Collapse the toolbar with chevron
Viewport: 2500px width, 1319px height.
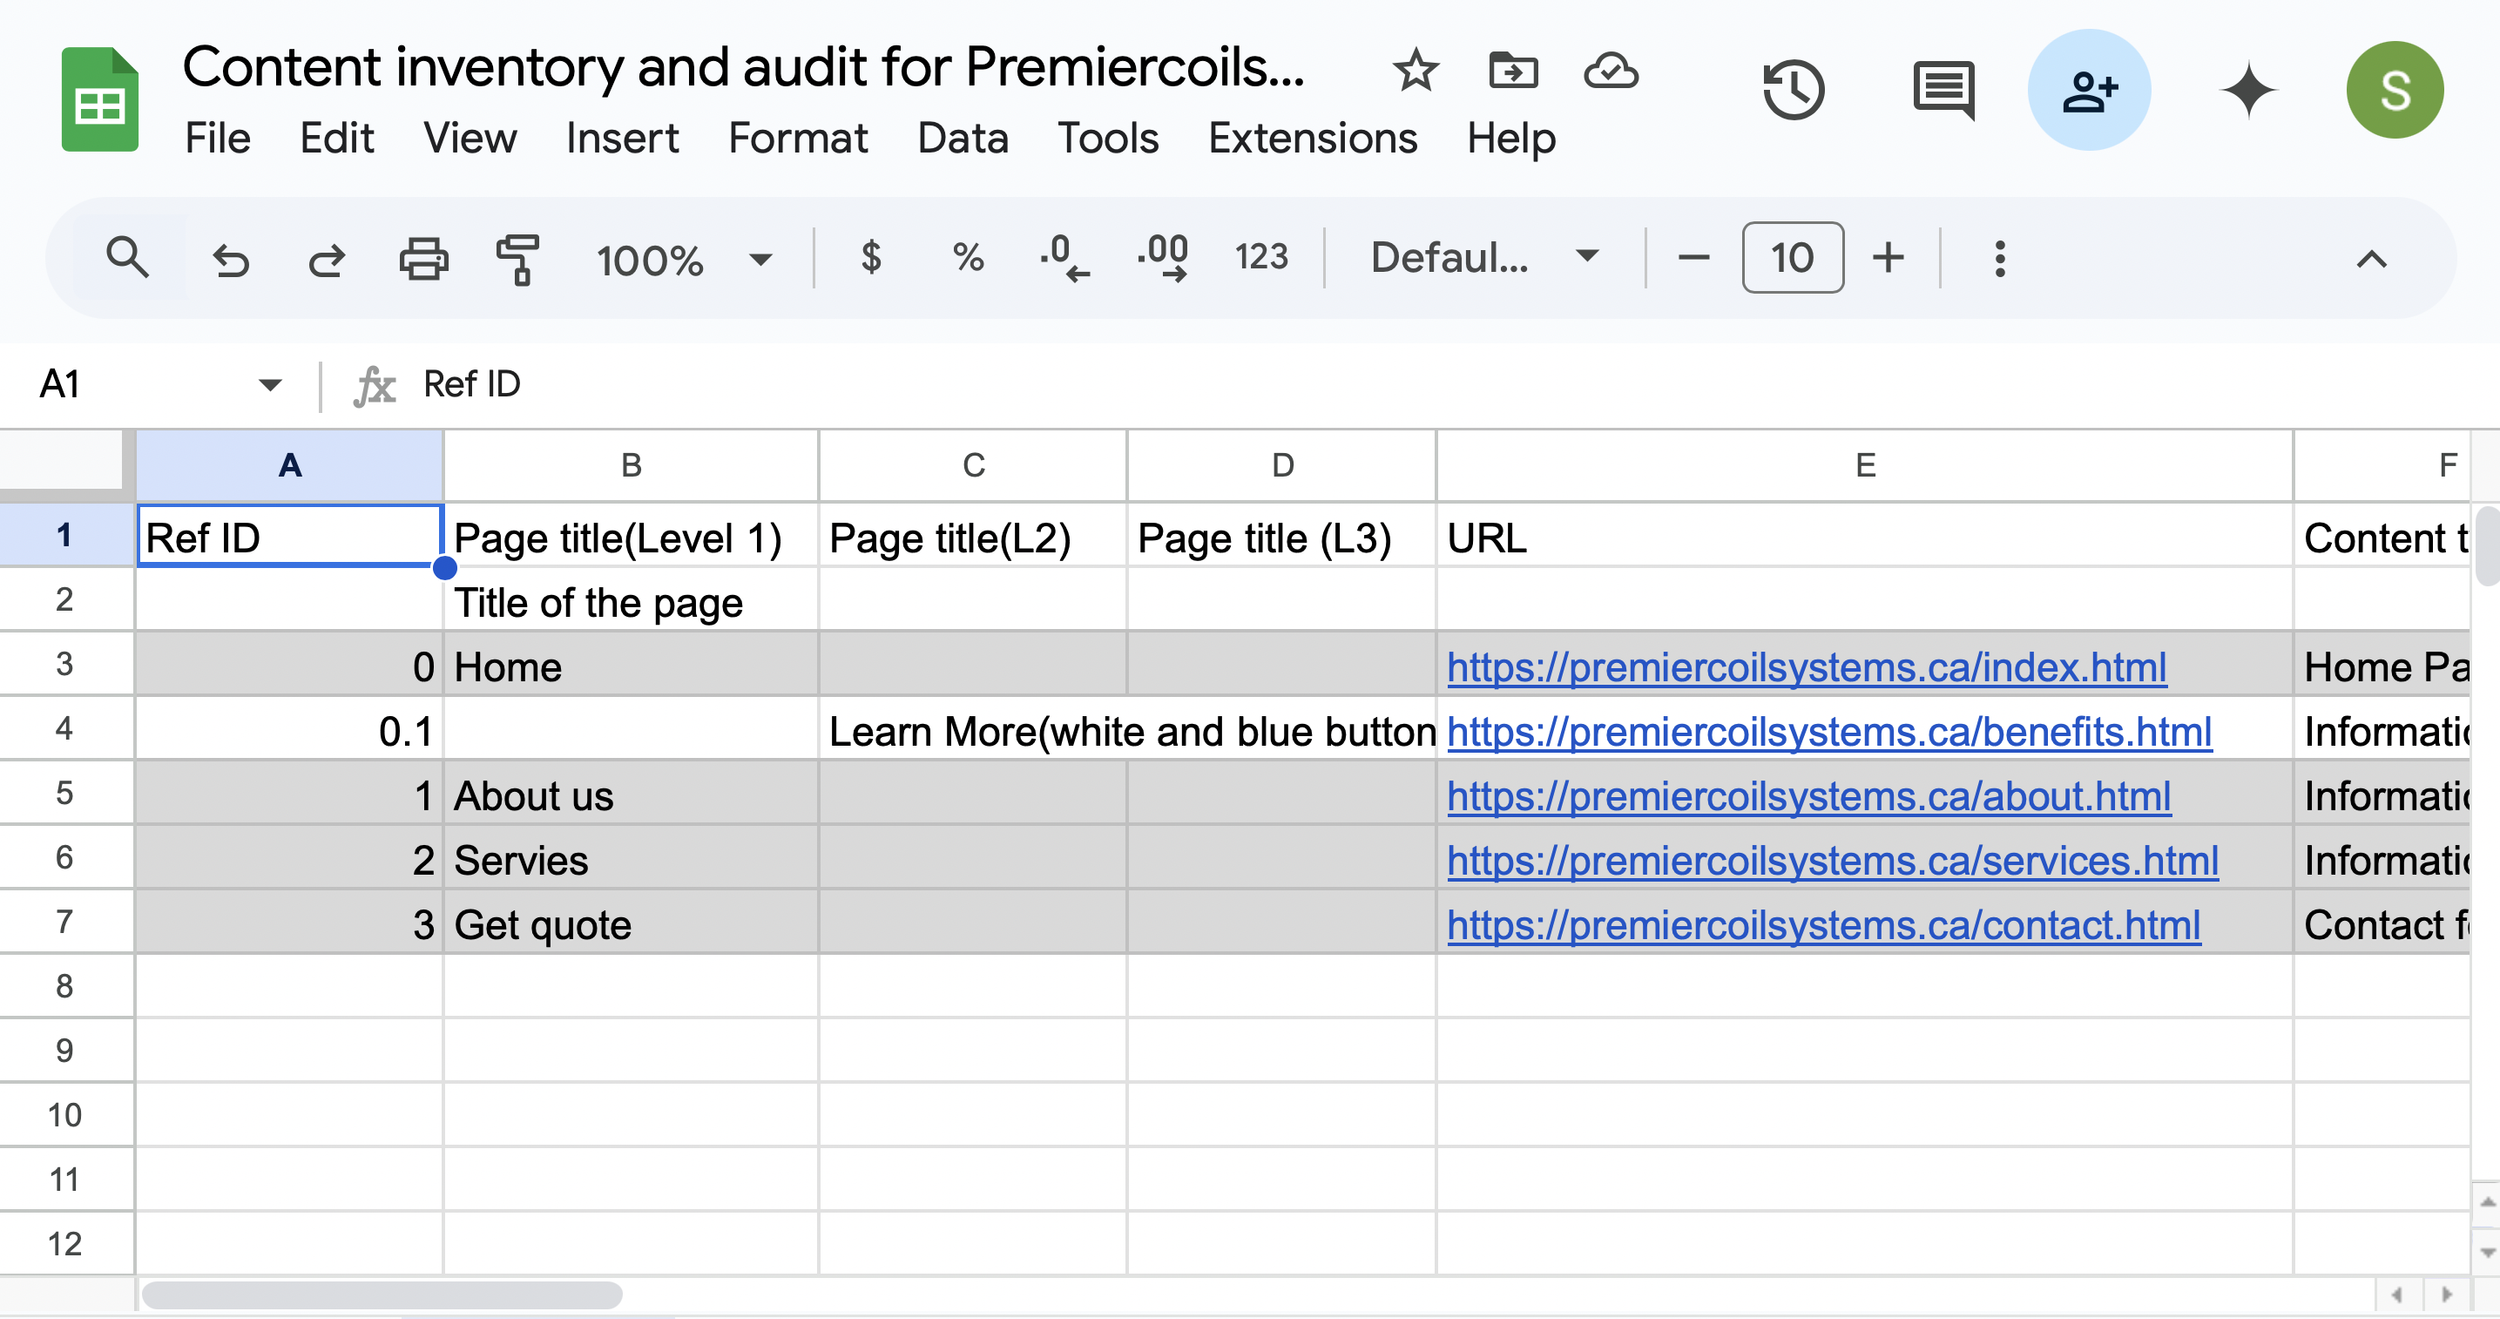2371,260
